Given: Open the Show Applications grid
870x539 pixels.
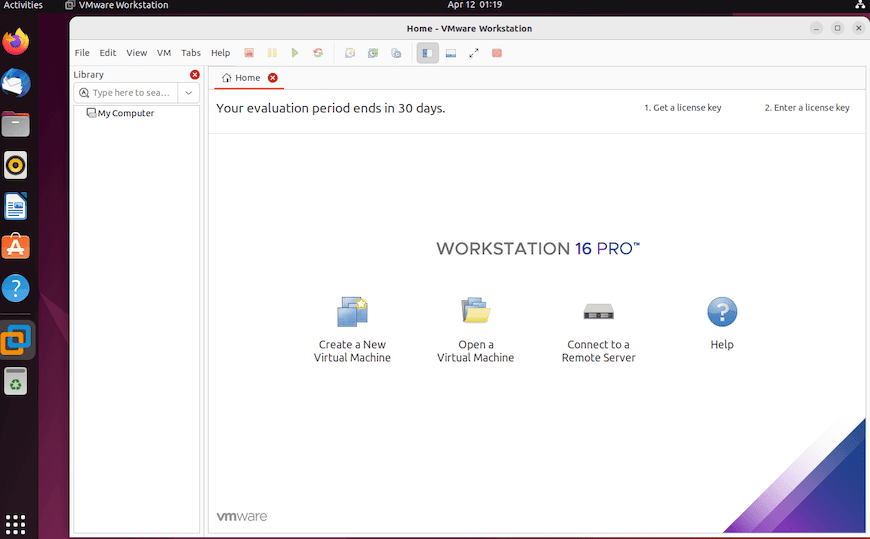Looking at the screenshot, I should [x=16, y=523].
